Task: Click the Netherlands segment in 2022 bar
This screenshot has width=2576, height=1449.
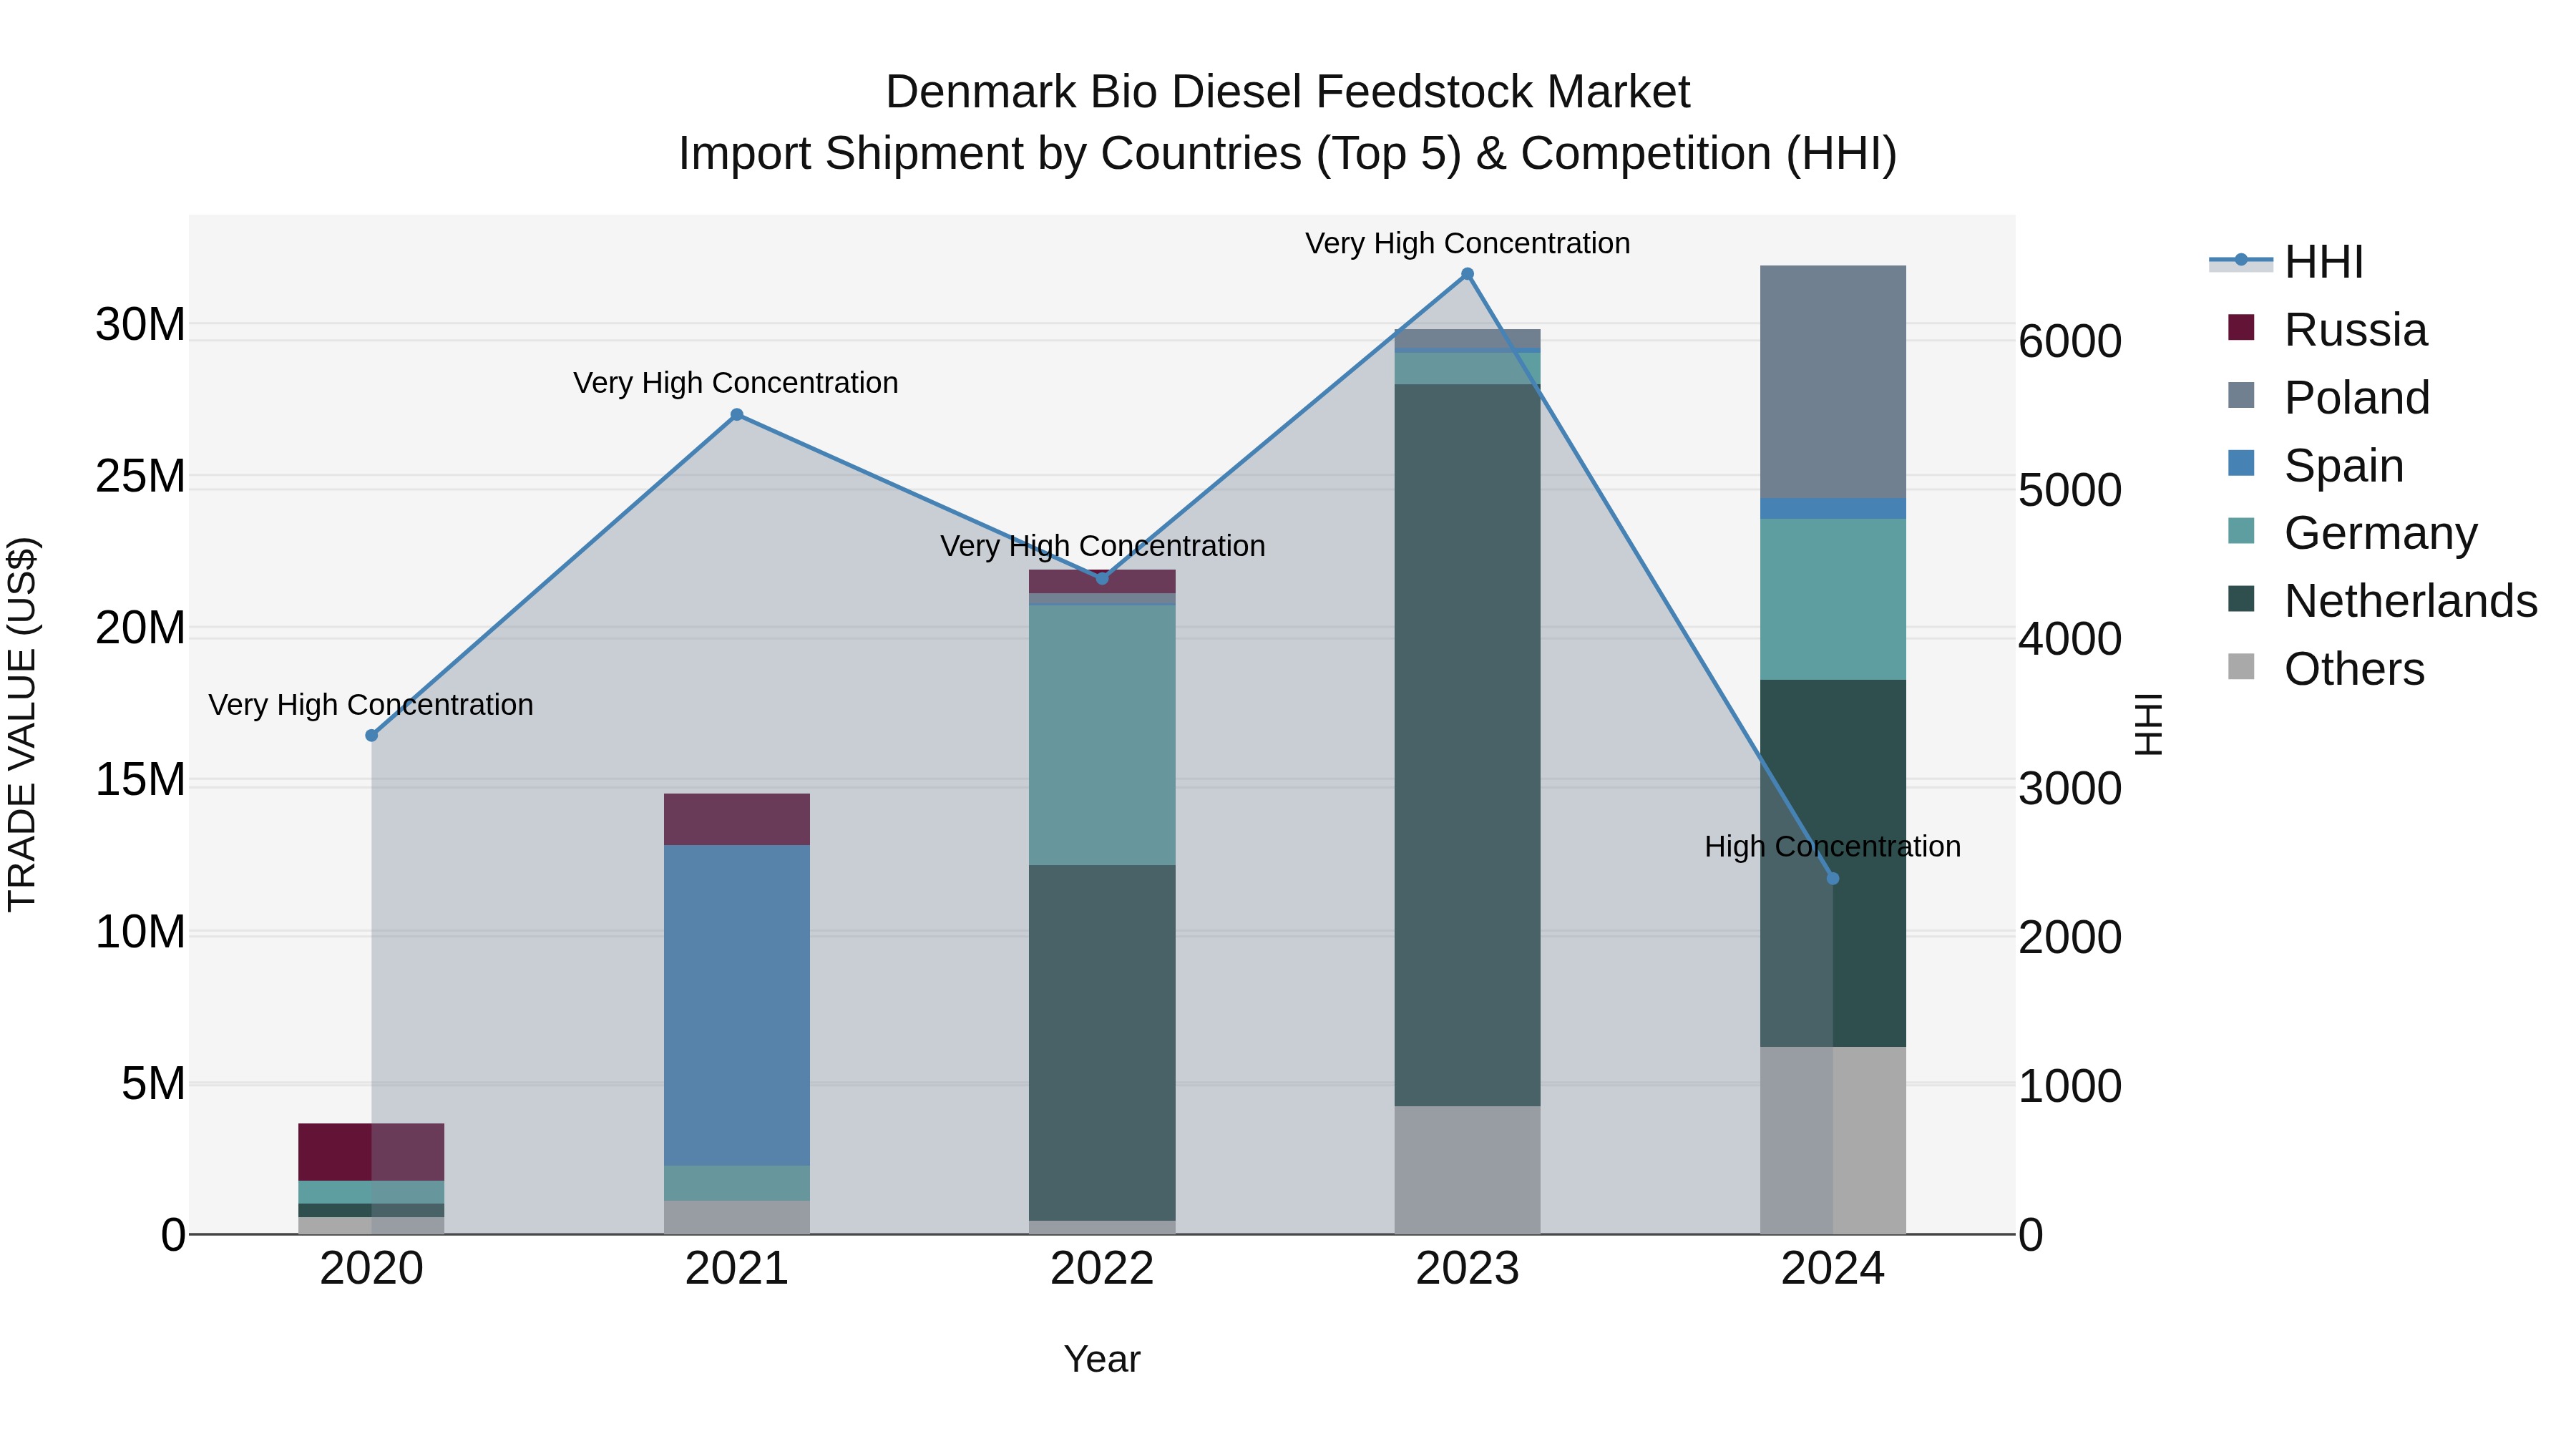Action: pyautogui.click(x=1102, y=1043)
